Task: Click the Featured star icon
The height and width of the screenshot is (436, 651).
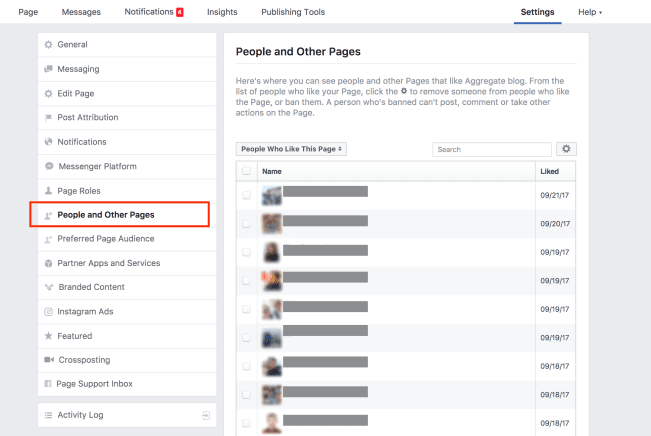Action: 49,336
